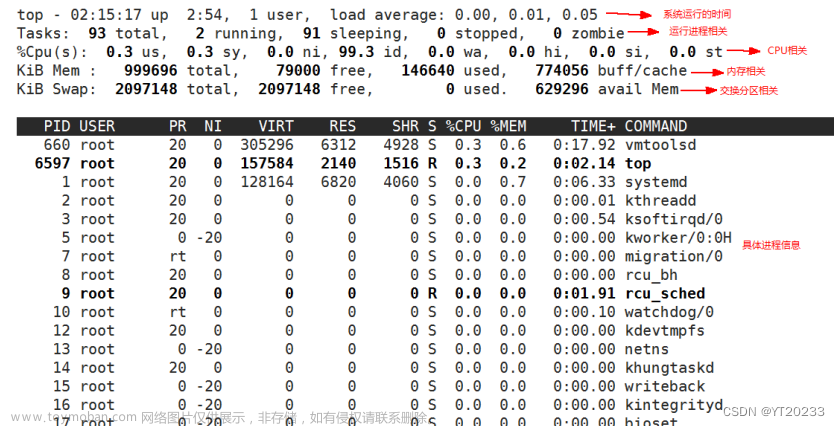Click the %MEM column header
840x426 pixels.
[x=508, y=126]
